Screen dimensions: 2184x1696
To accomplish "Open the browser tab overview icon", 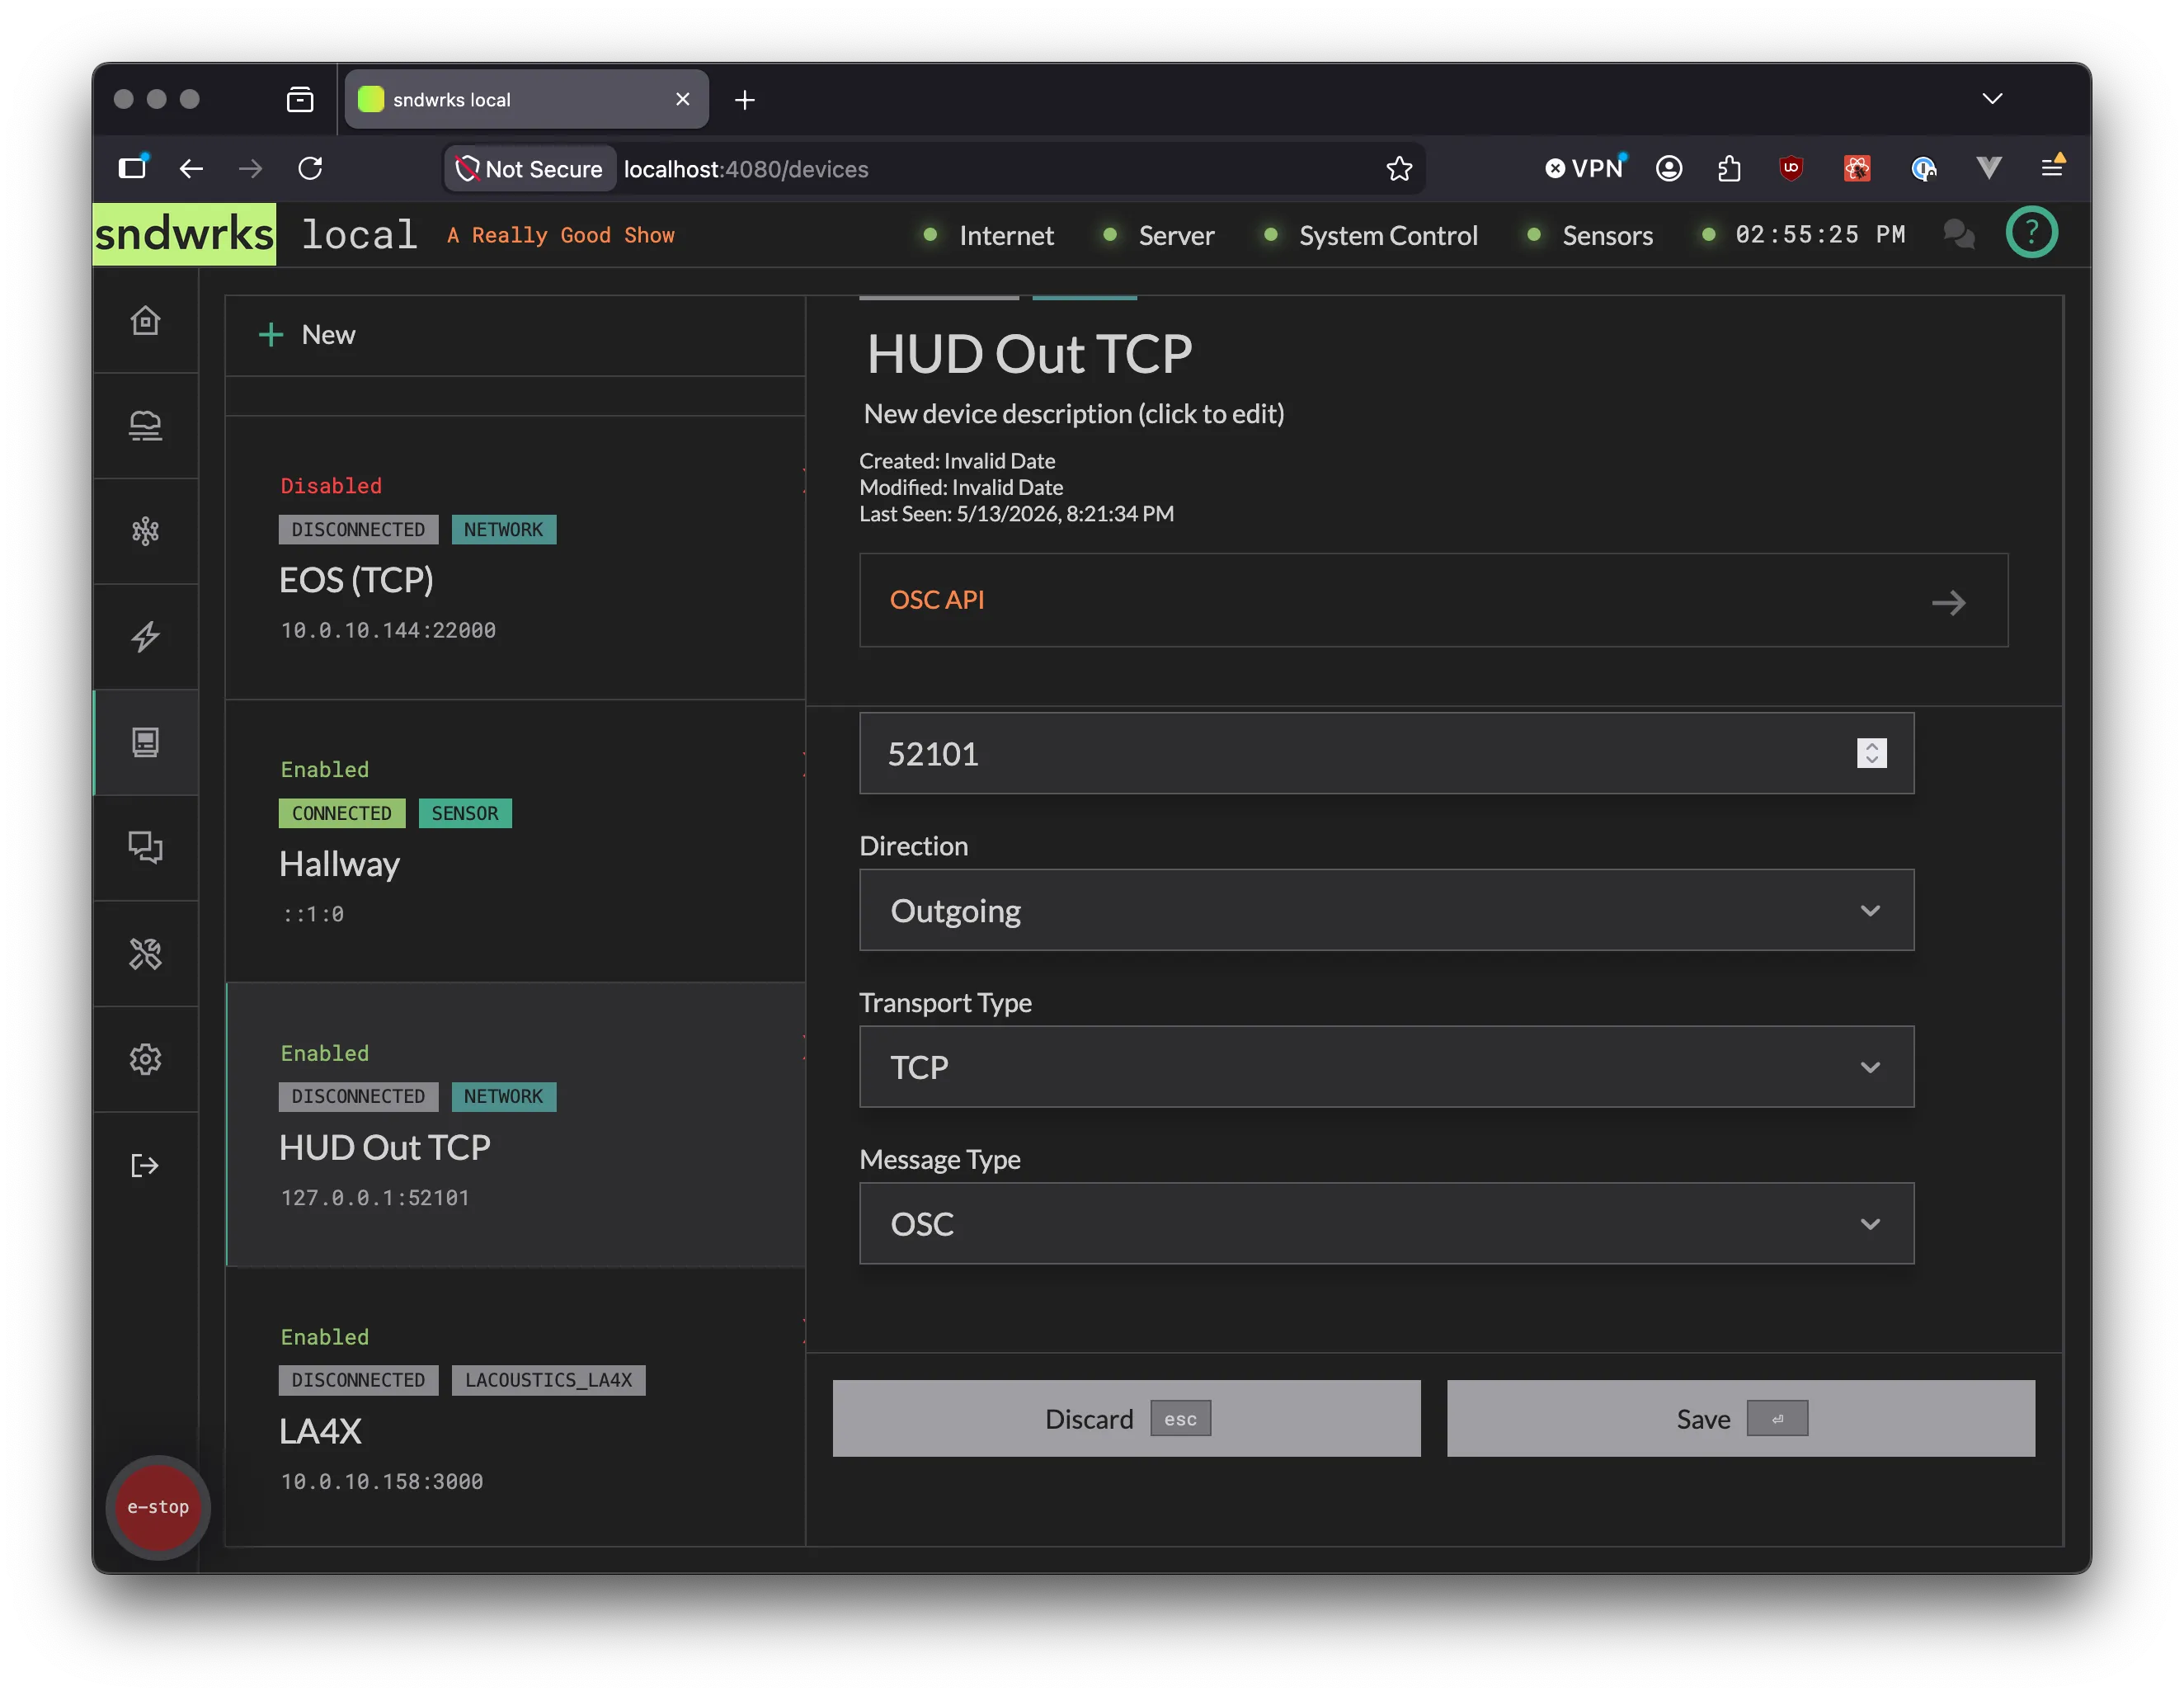I will [300, 100].
